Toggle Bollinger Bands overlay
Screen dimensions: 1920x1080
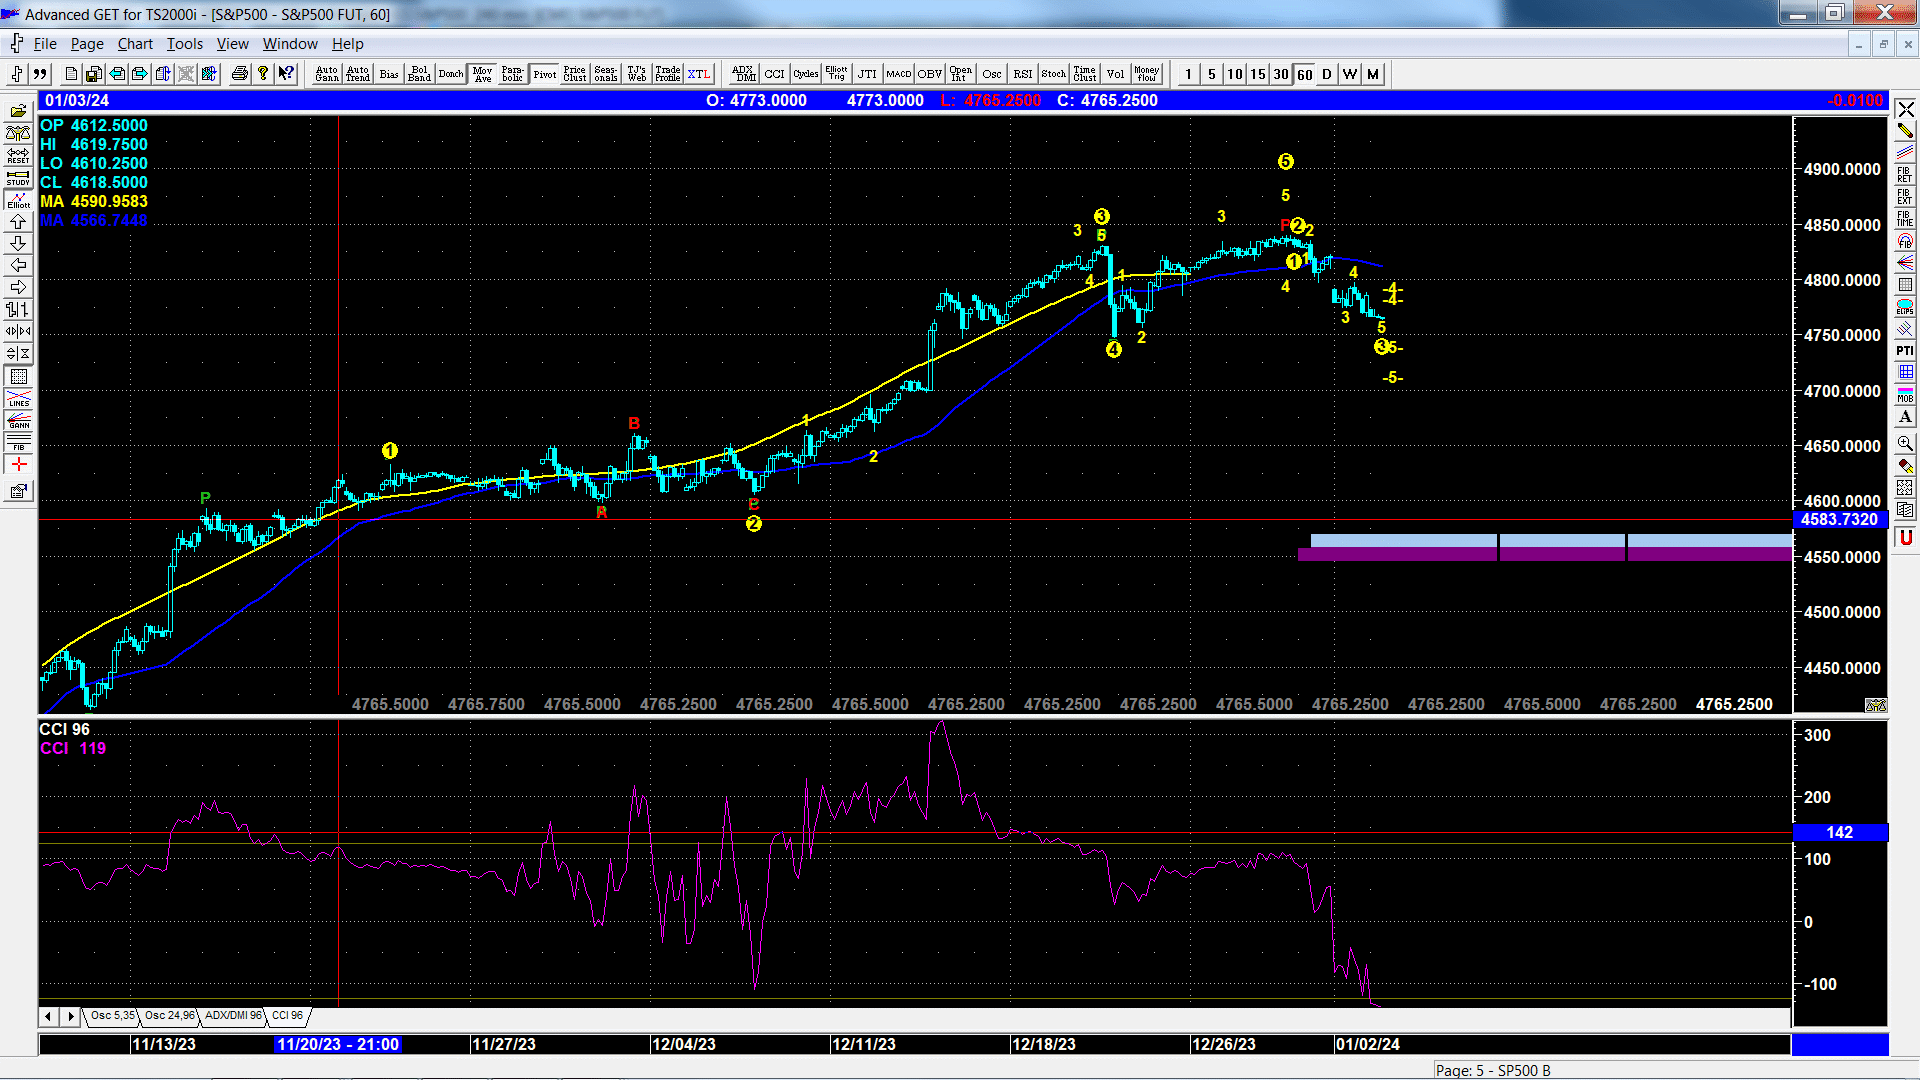tap(420, 74)
